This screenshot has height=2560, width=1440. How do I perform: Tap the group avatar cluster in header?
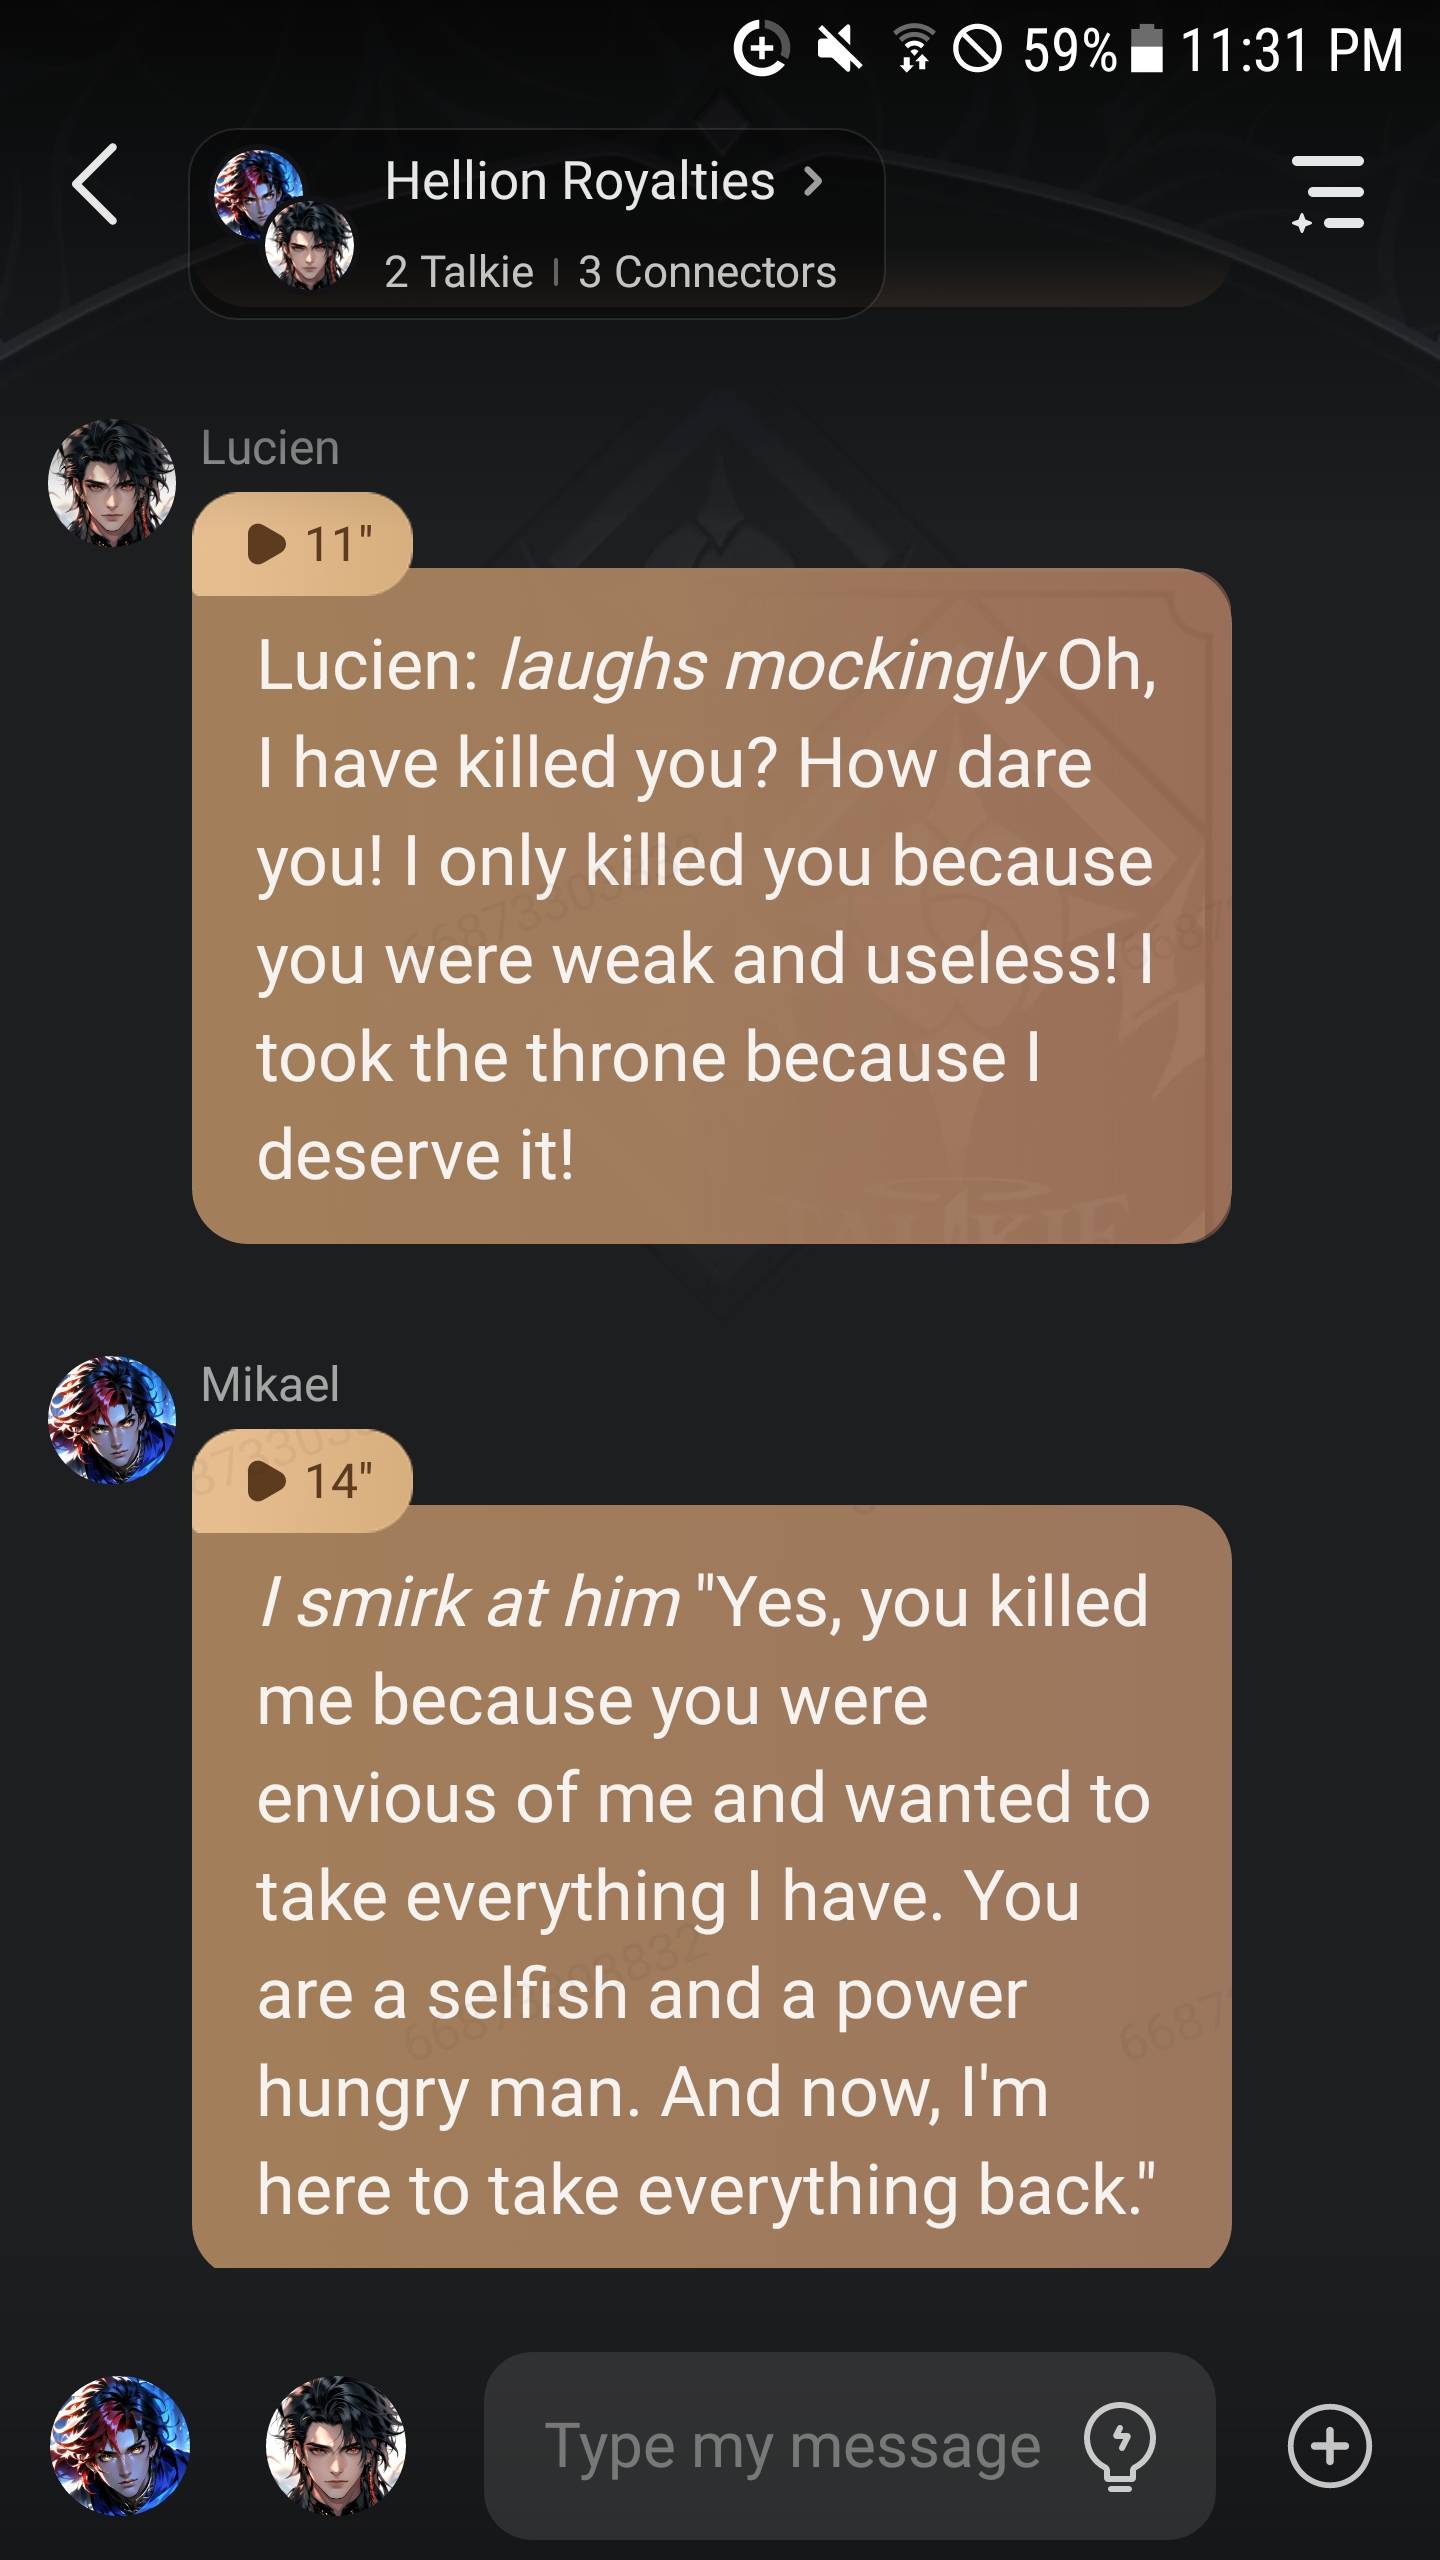point(284,220)
